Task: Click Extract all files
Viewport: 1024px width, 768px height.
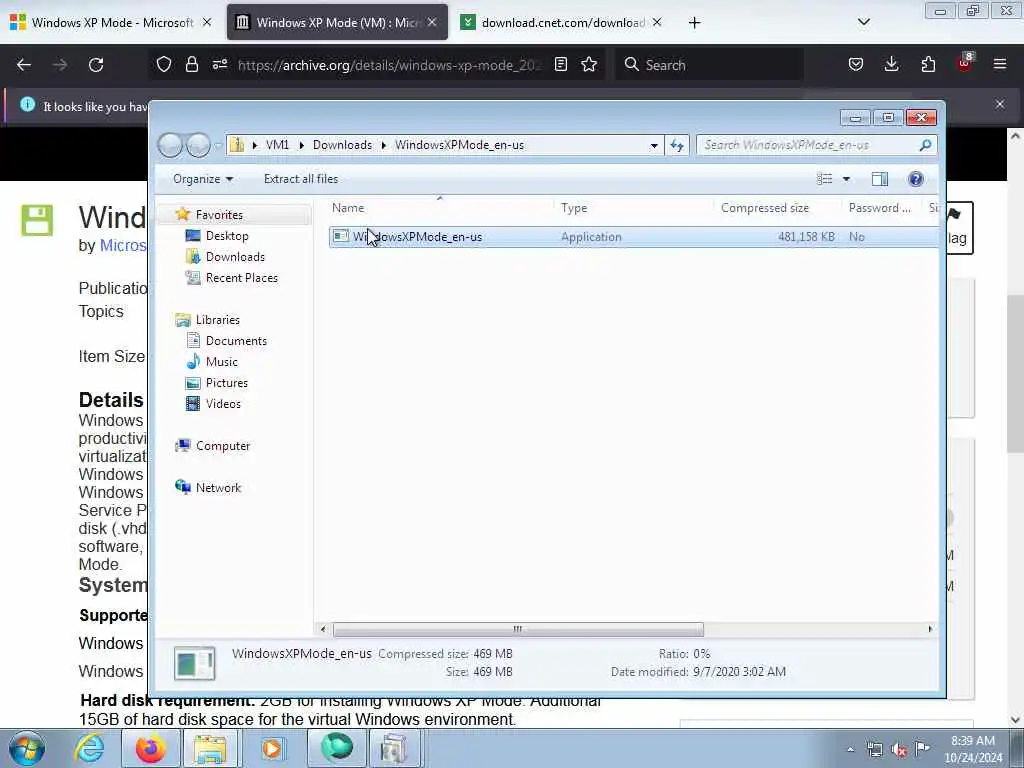Action: [x=300, y=179]
